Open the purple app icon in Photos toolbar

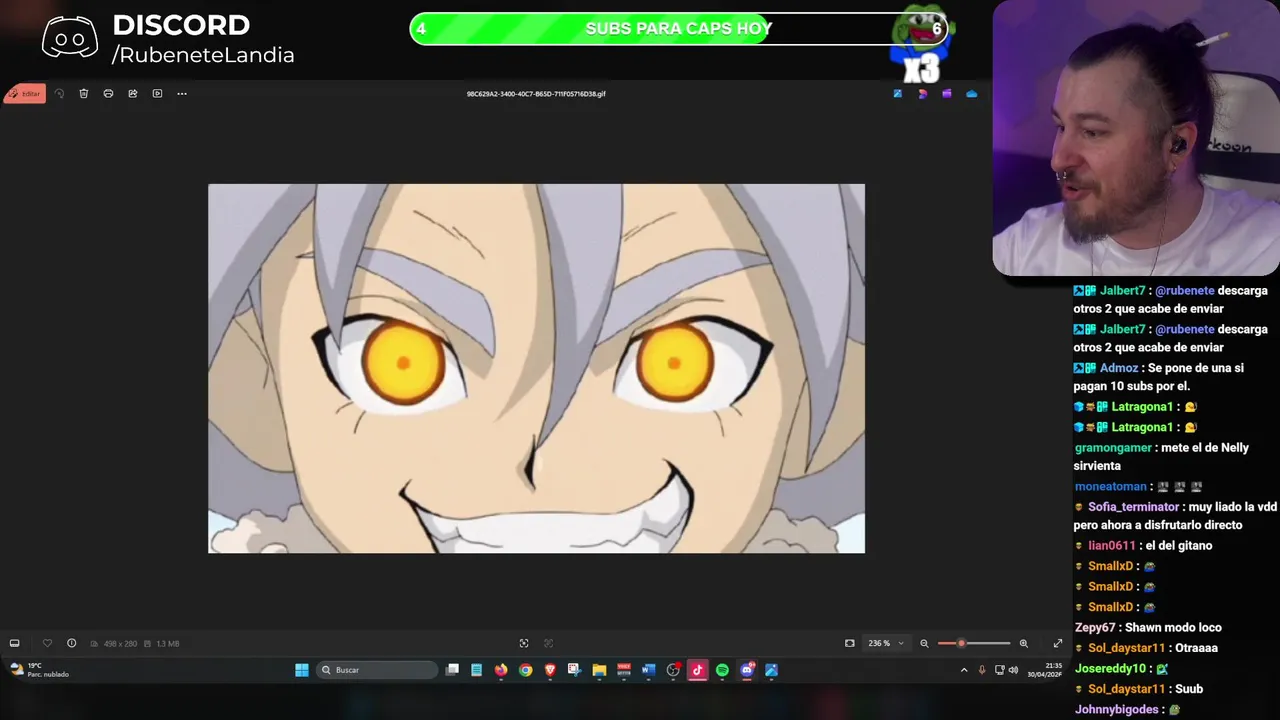(x=947, y=94)
